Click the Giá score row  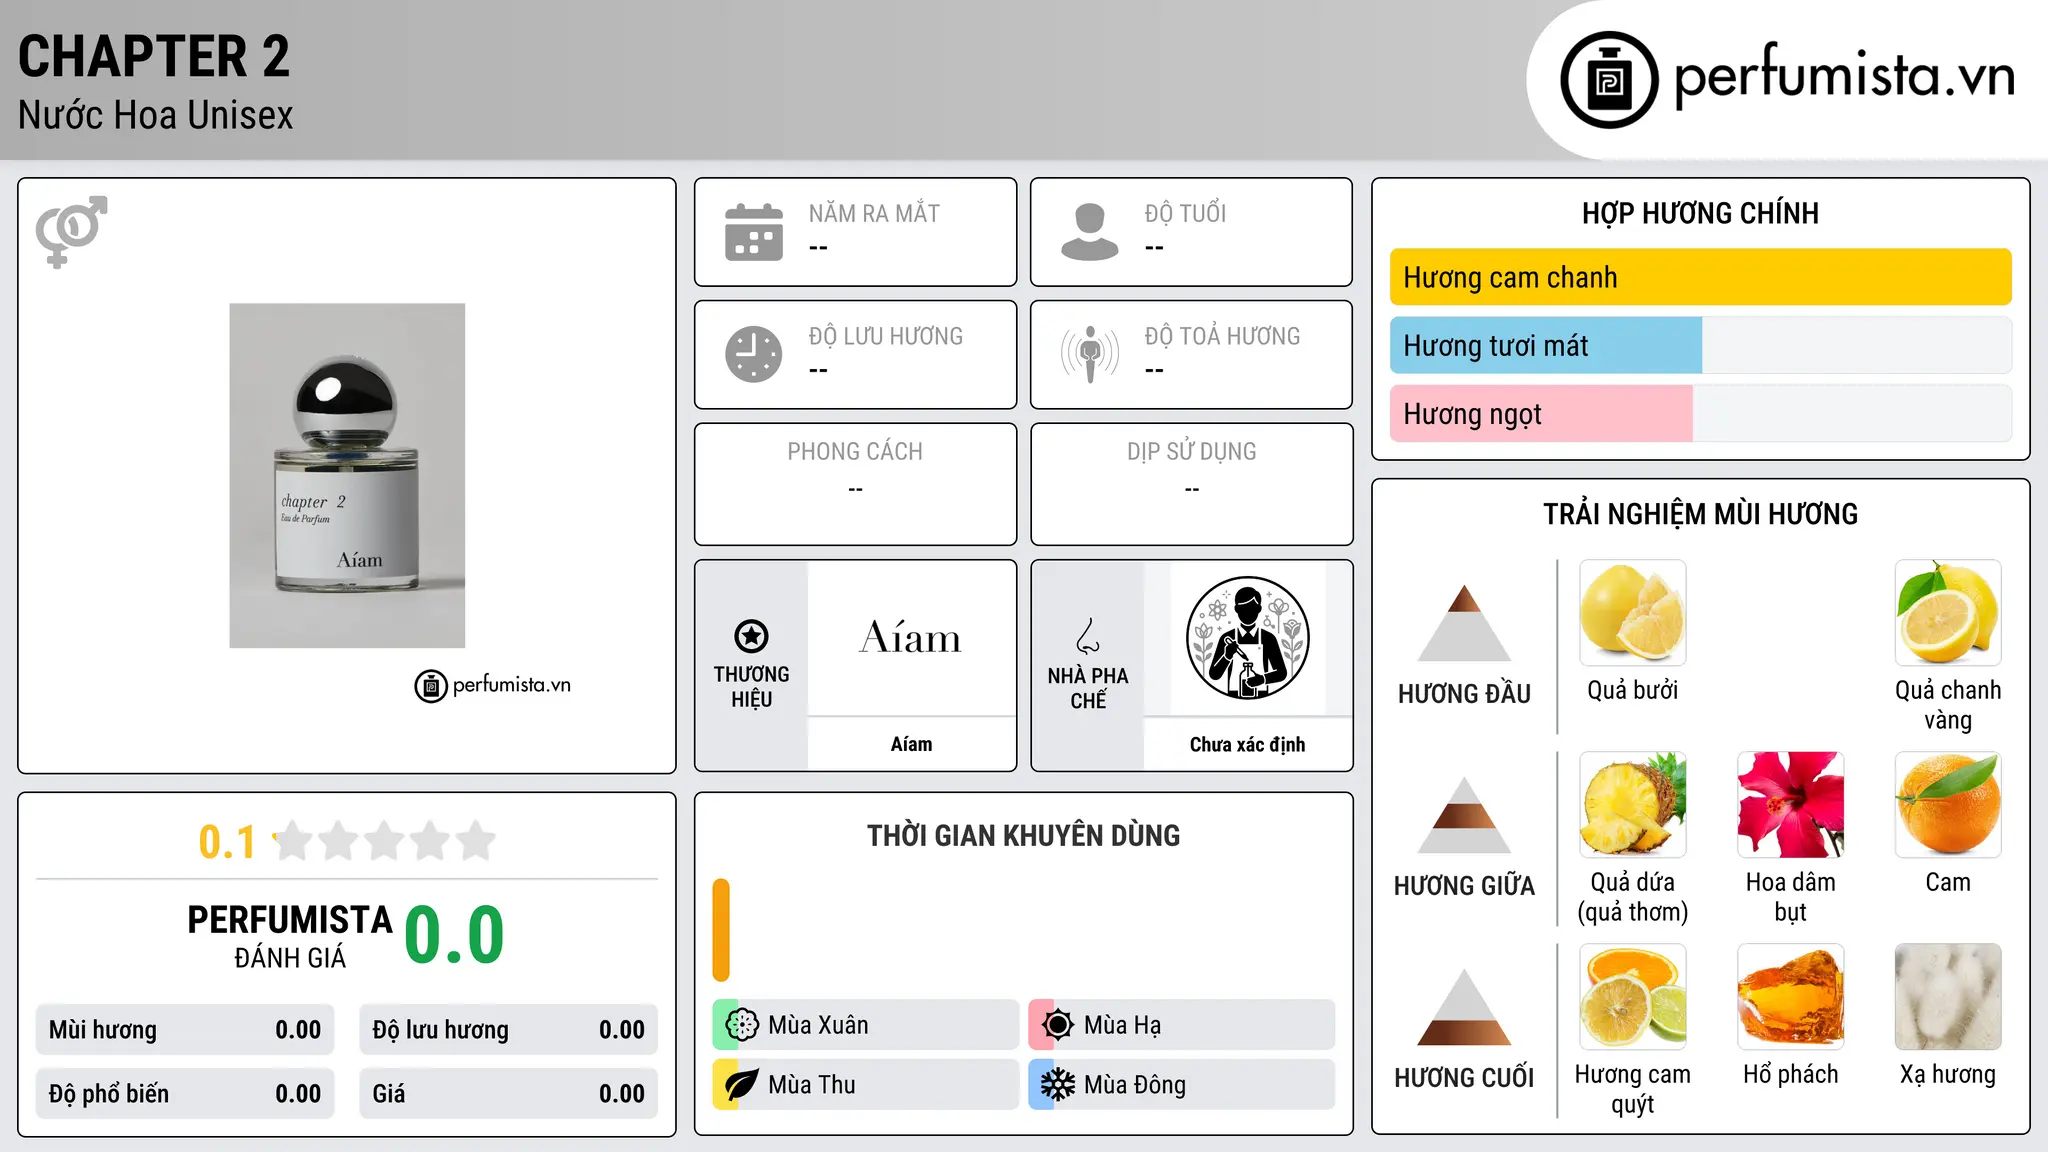tap(508, 1094)
